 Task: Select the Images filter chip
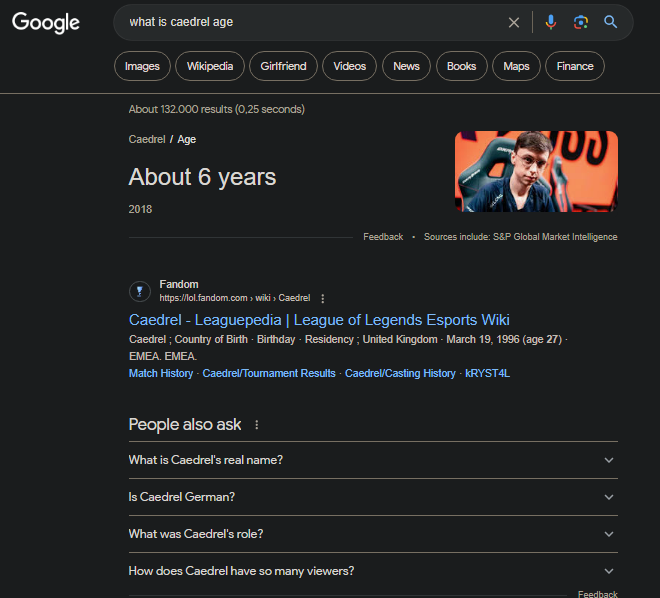[x=142, y=66]
